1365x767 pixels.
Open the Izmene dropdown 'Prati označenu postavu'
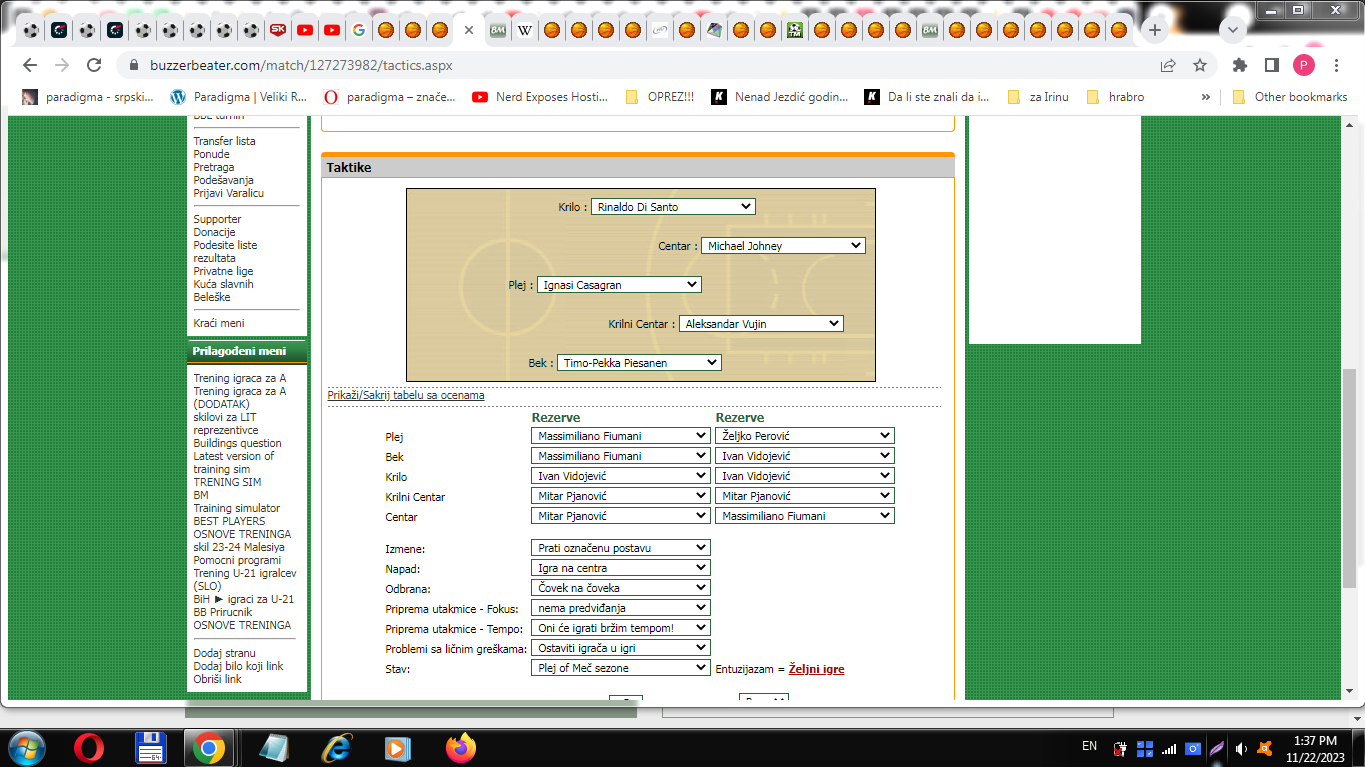tap(621, 548)
